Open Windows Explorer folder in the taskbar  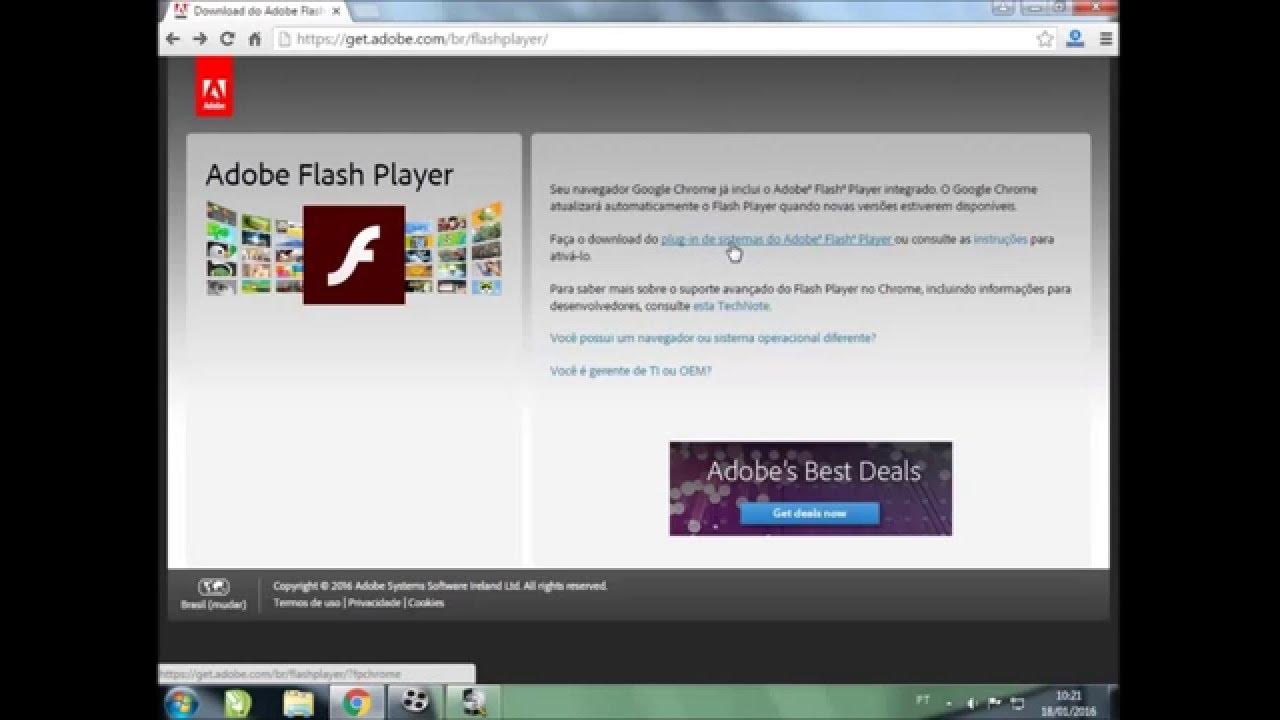(x=298, y=703)
